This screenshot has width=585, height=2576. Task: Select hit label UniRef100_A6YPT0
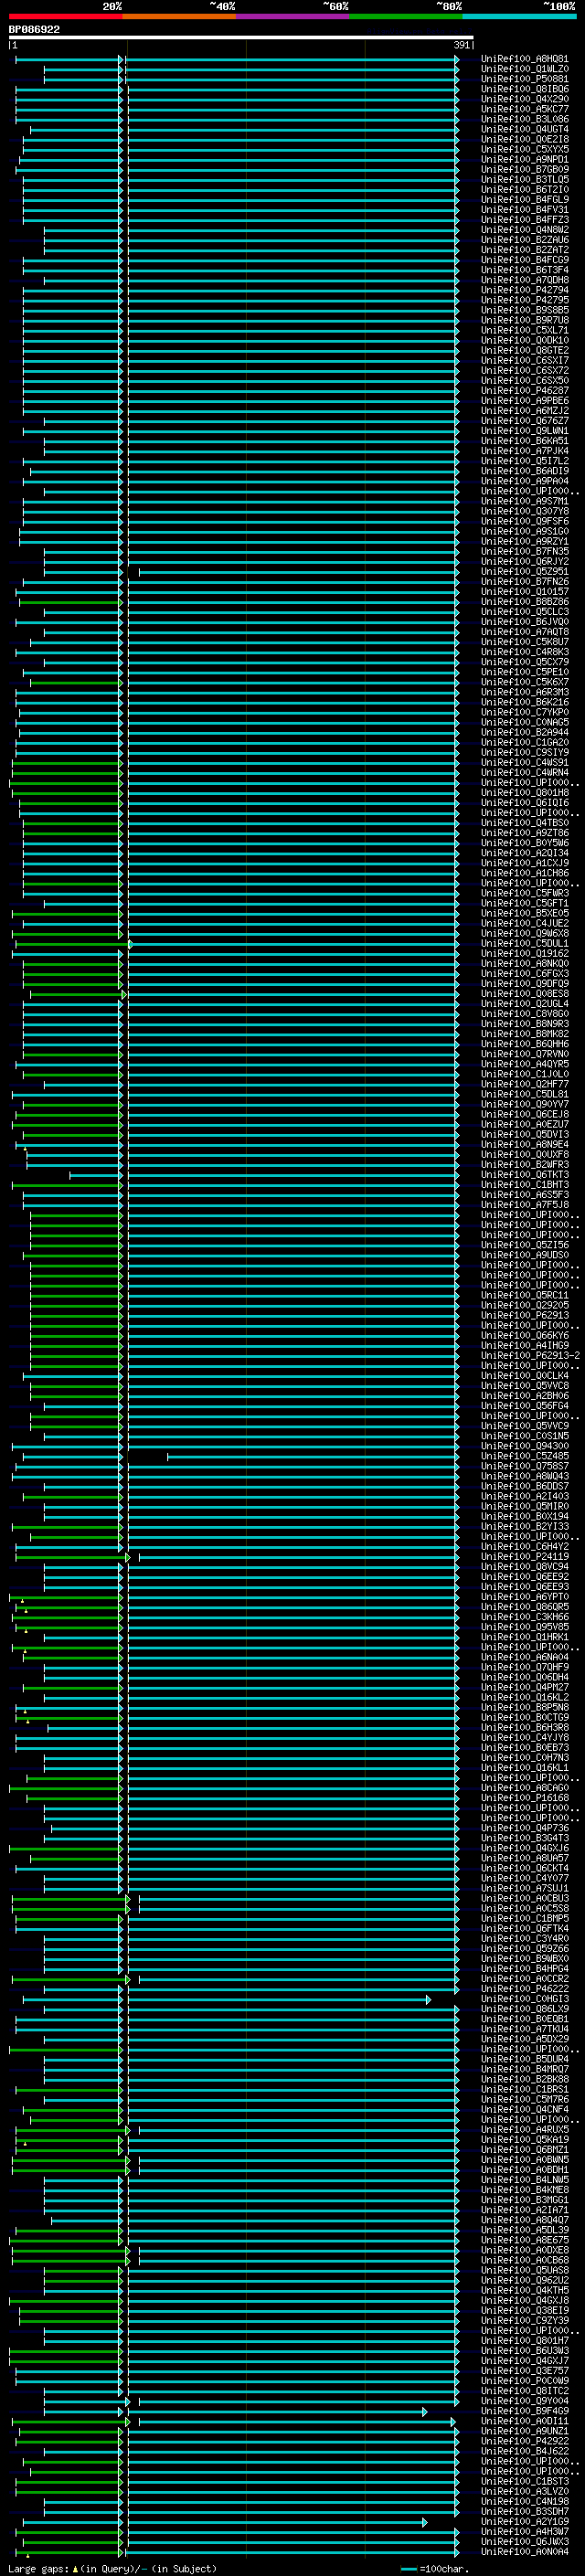tap(525, 1597)
